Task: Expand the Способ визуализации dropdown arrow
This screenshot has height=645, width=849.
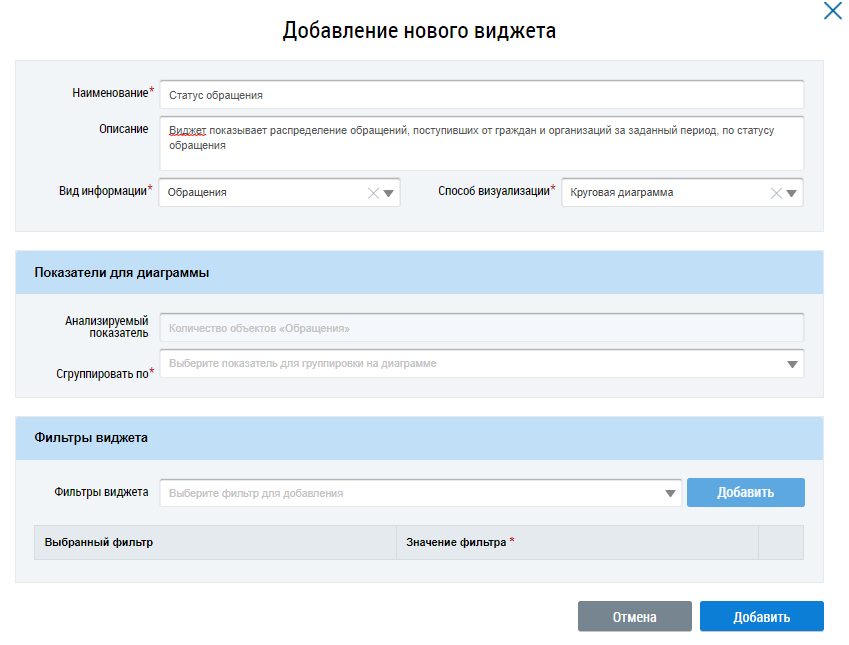Action: click(x=791, y=193)
